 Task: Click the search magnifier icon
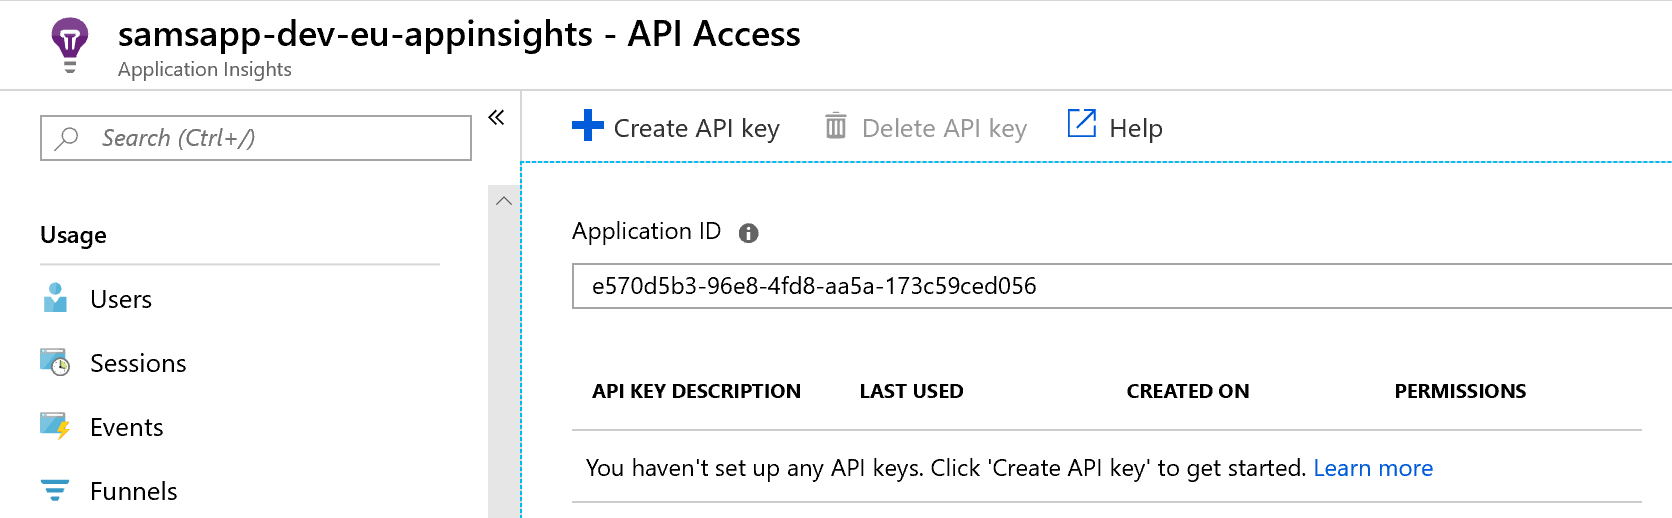click(x=67, y=138)
